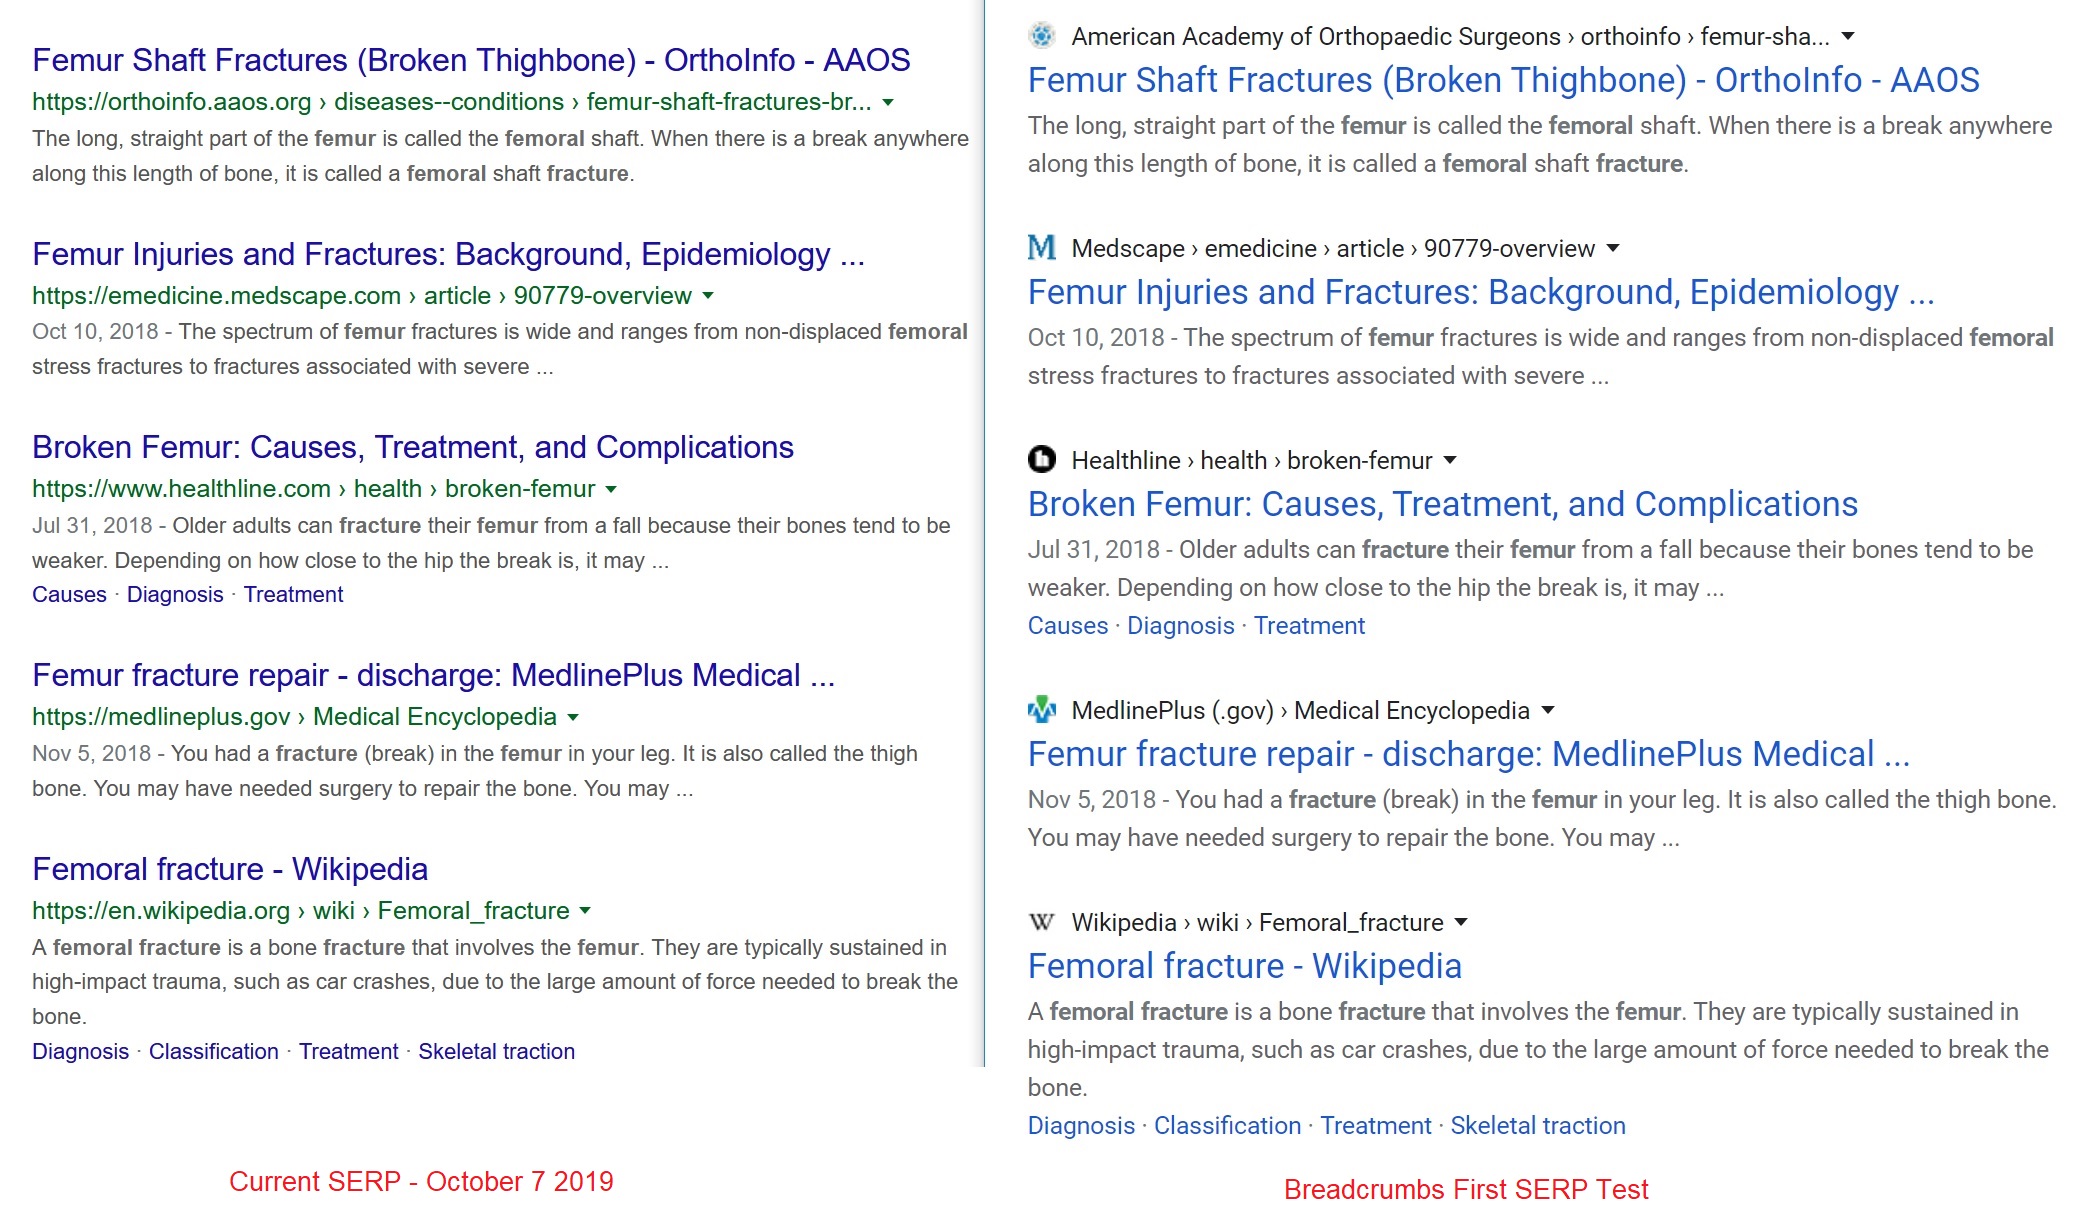Click the MedlinePlus favicon
The height and width of the screenshot is (1215, 2094).
[1041, 709]
